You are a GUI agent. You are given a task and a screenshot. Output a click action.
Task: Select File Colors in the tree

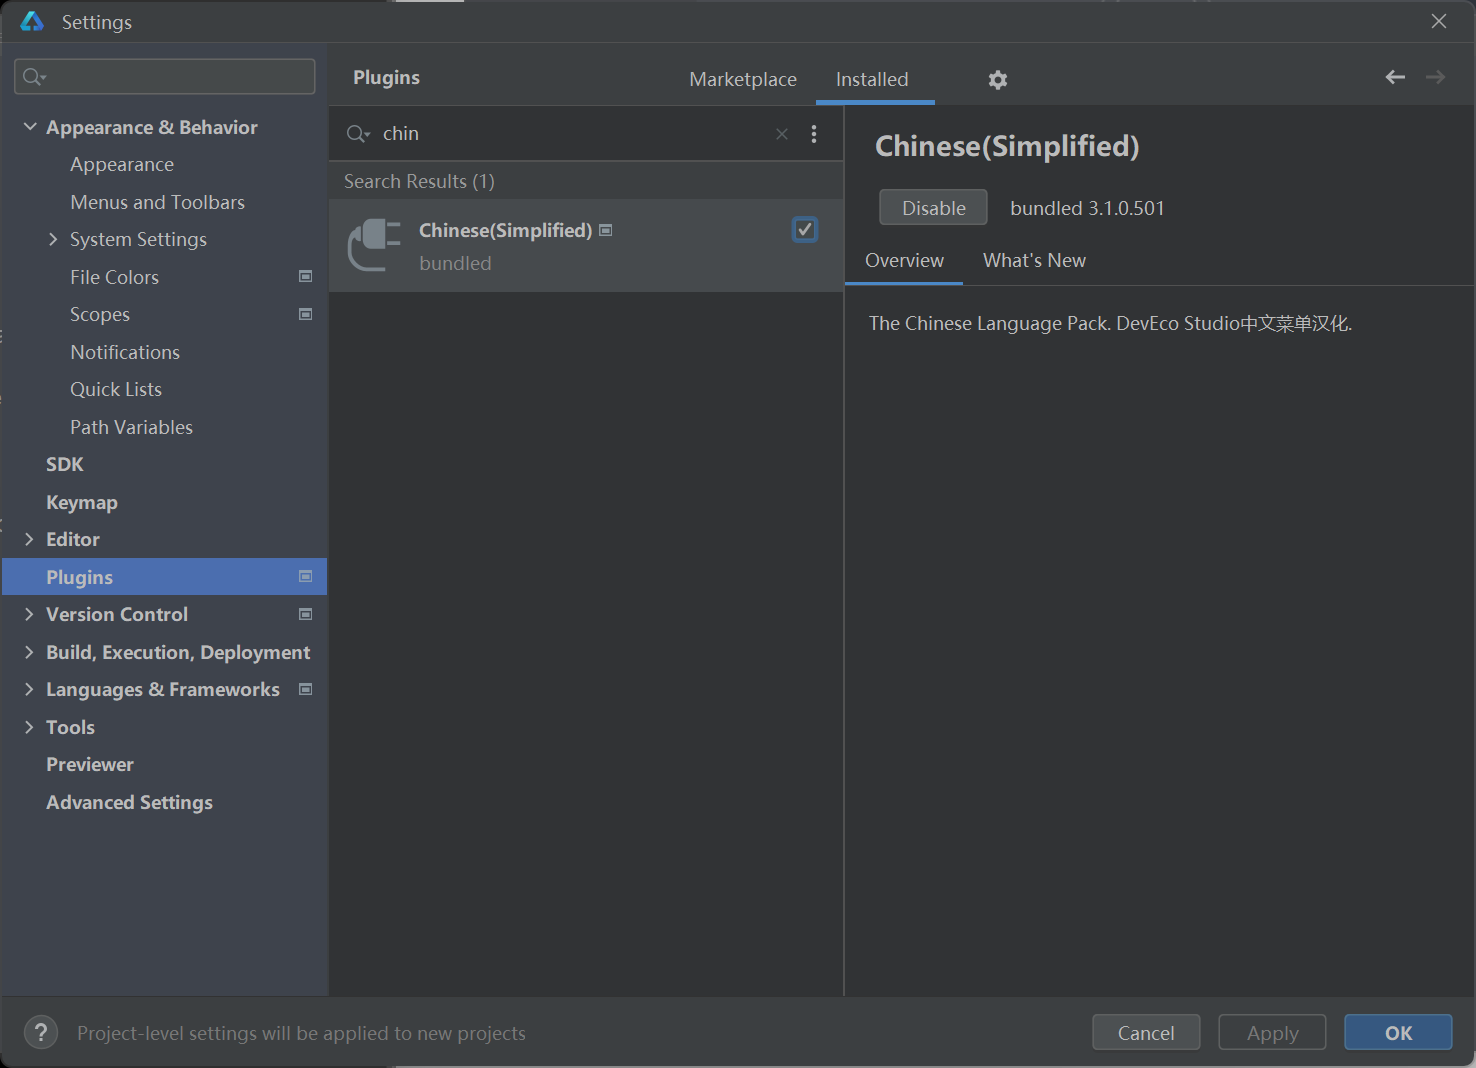click(x=115, y=277)
